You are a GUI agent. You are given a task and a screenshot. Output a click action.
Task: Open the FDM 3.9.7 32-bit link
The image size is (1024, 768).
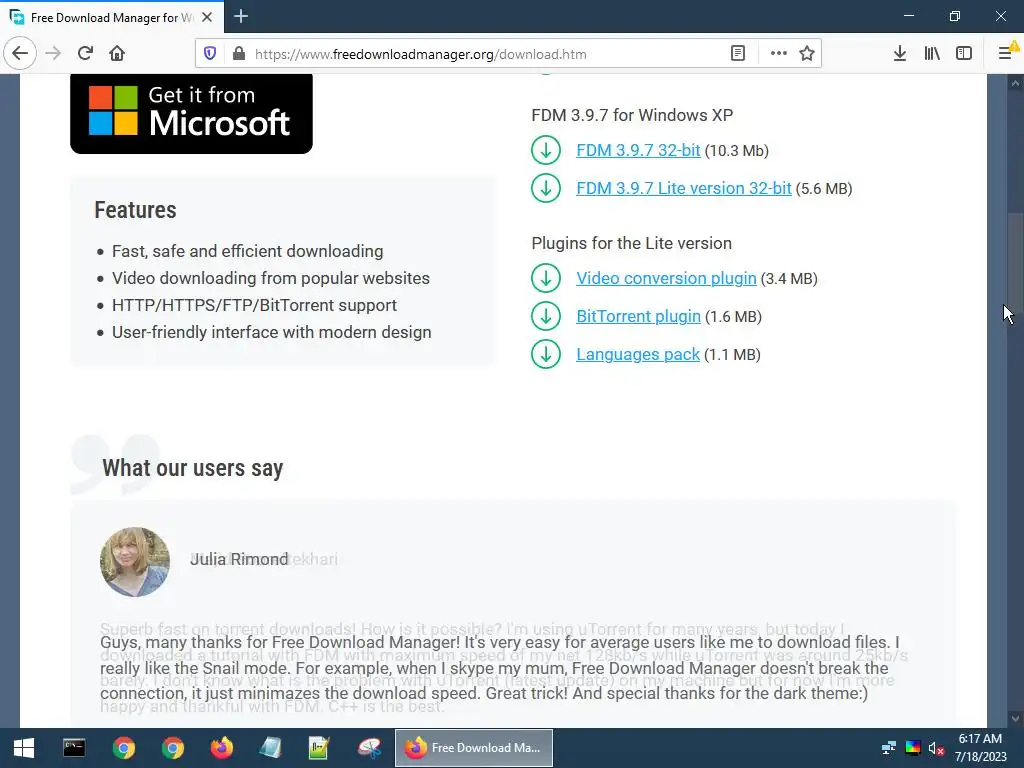[x=638, y=150]
